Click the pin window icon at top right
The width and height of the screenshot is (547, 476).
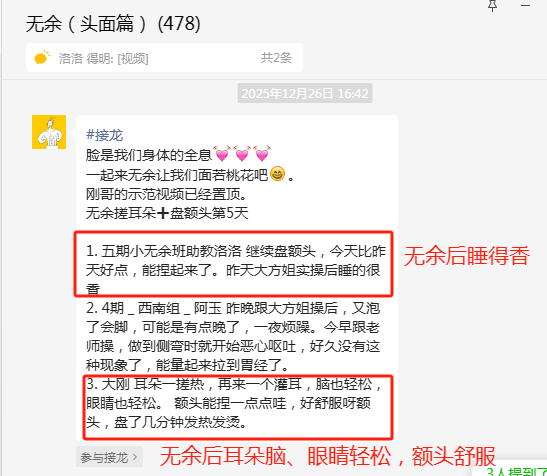(x=492, y=5)
